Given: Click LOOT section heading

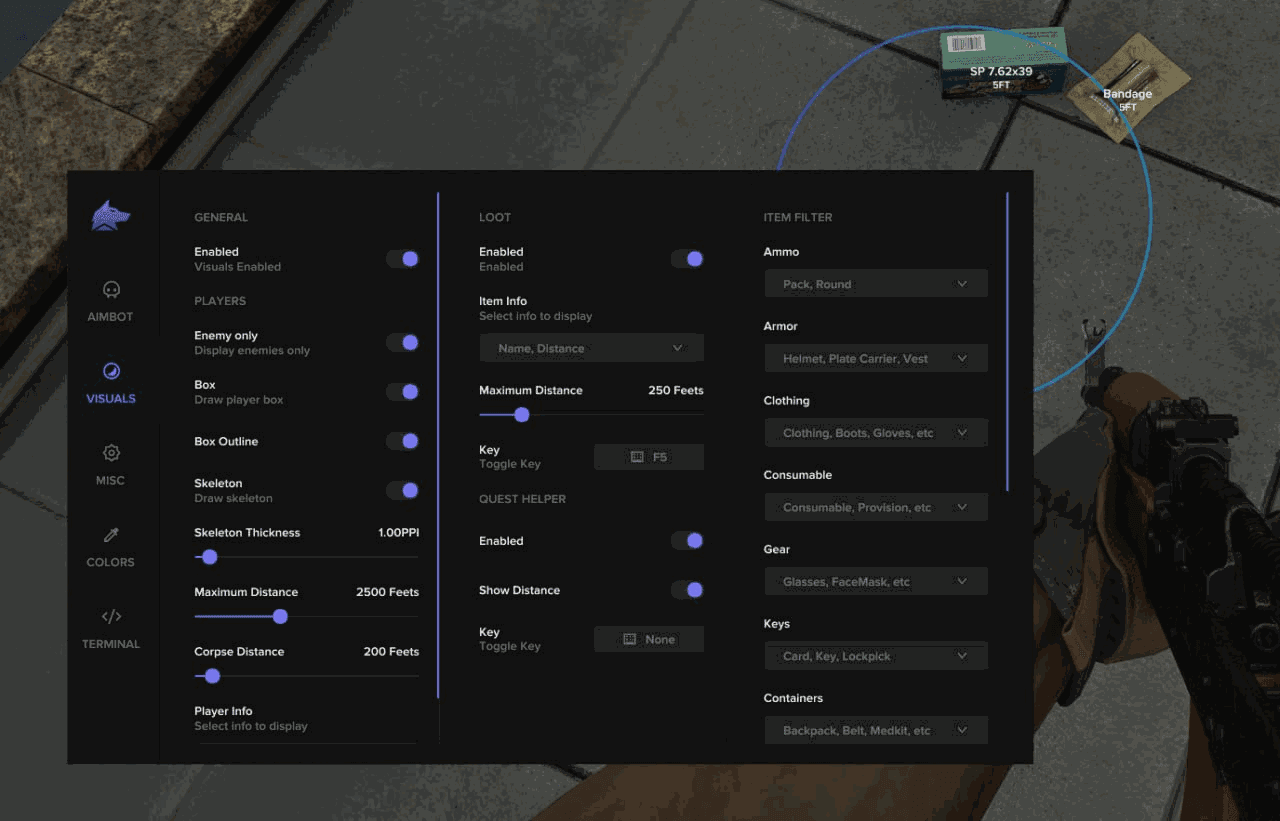Looking at the screenshot, I should coord(495,217).
